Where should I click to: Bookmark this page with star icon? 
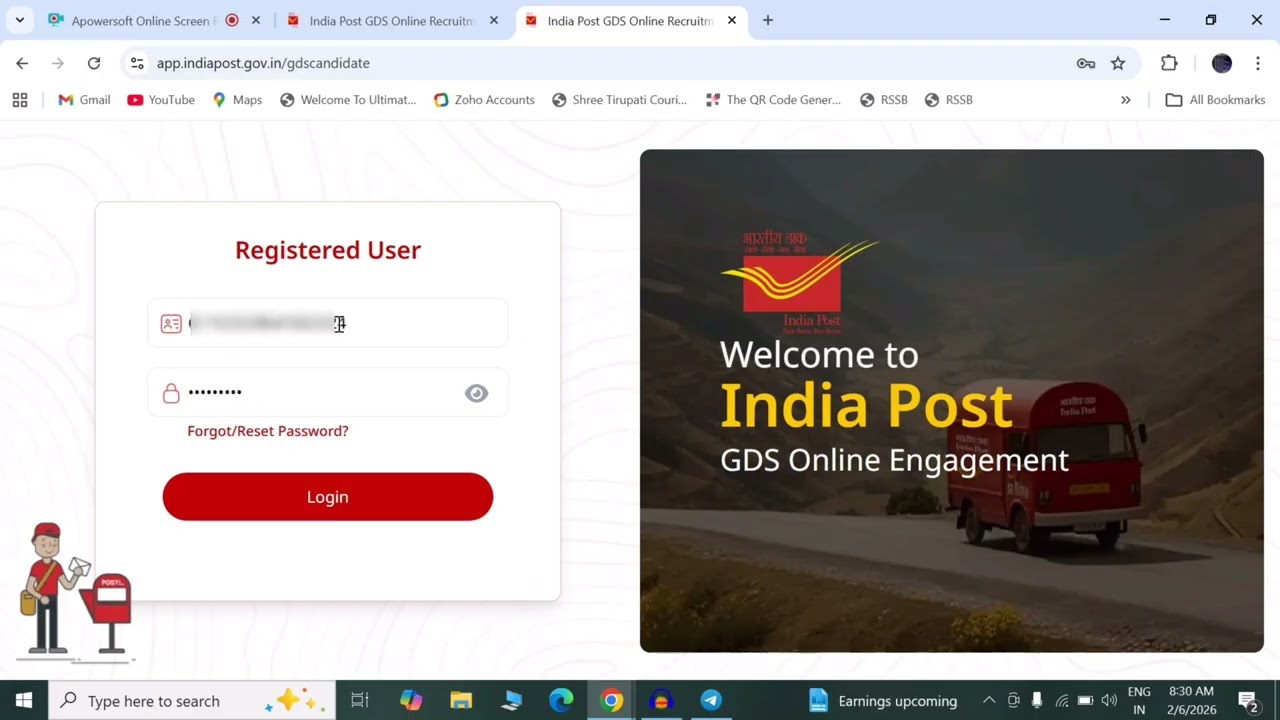click(x=1118, y=63)
